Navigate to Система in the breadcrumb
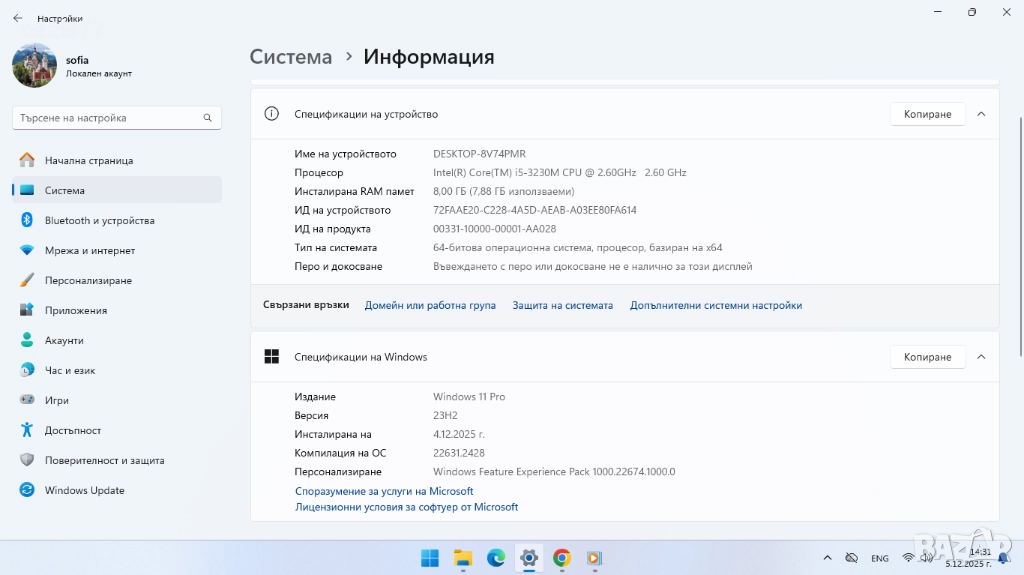Image resolution: width=1024 pixels, height=575 pixels. [x=290, y=57]
